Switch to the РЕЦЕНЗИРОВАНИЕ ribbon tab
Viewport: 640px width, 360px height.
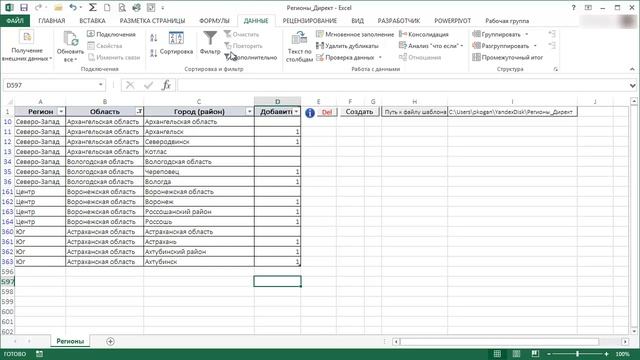point(310,20)
